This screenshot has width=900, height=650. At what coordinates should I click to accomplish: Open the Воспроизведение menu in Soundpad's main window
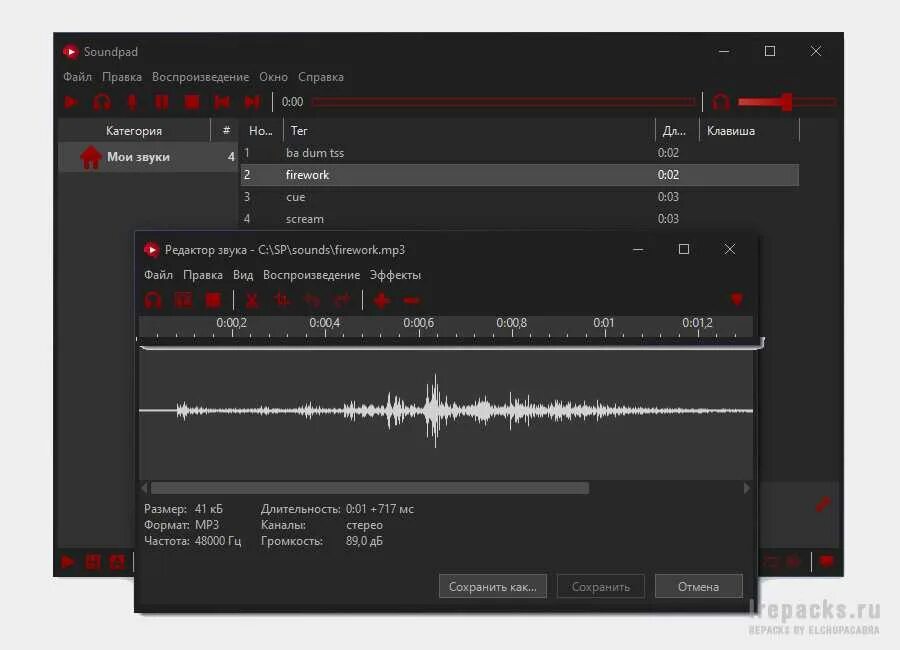tap(200, 77)
